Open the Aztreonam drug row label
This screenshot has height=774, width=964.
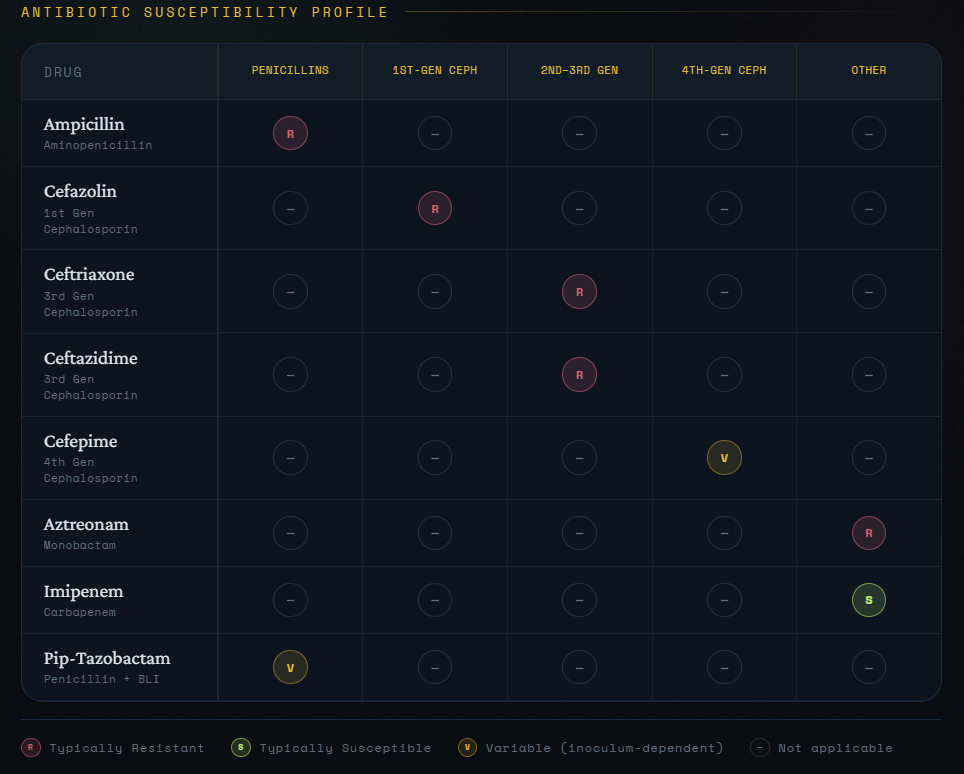[86, 524]
